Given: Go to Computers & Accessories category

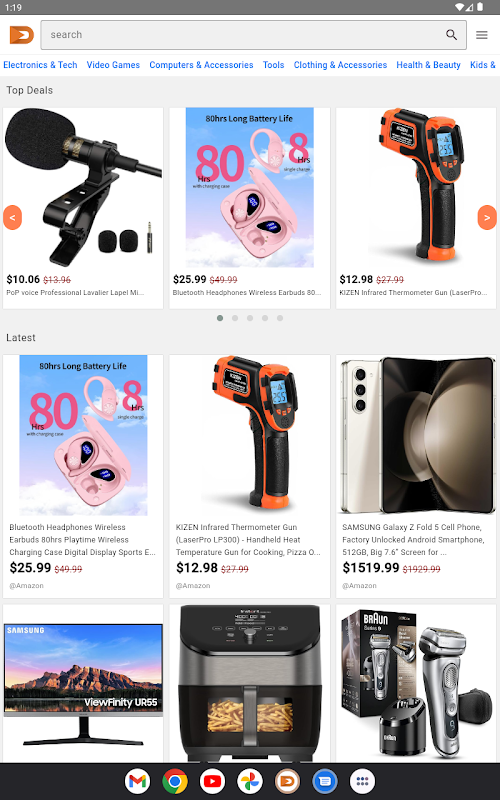Looking at the screenshot, I should pyautogui.click(x=201, y=65).
